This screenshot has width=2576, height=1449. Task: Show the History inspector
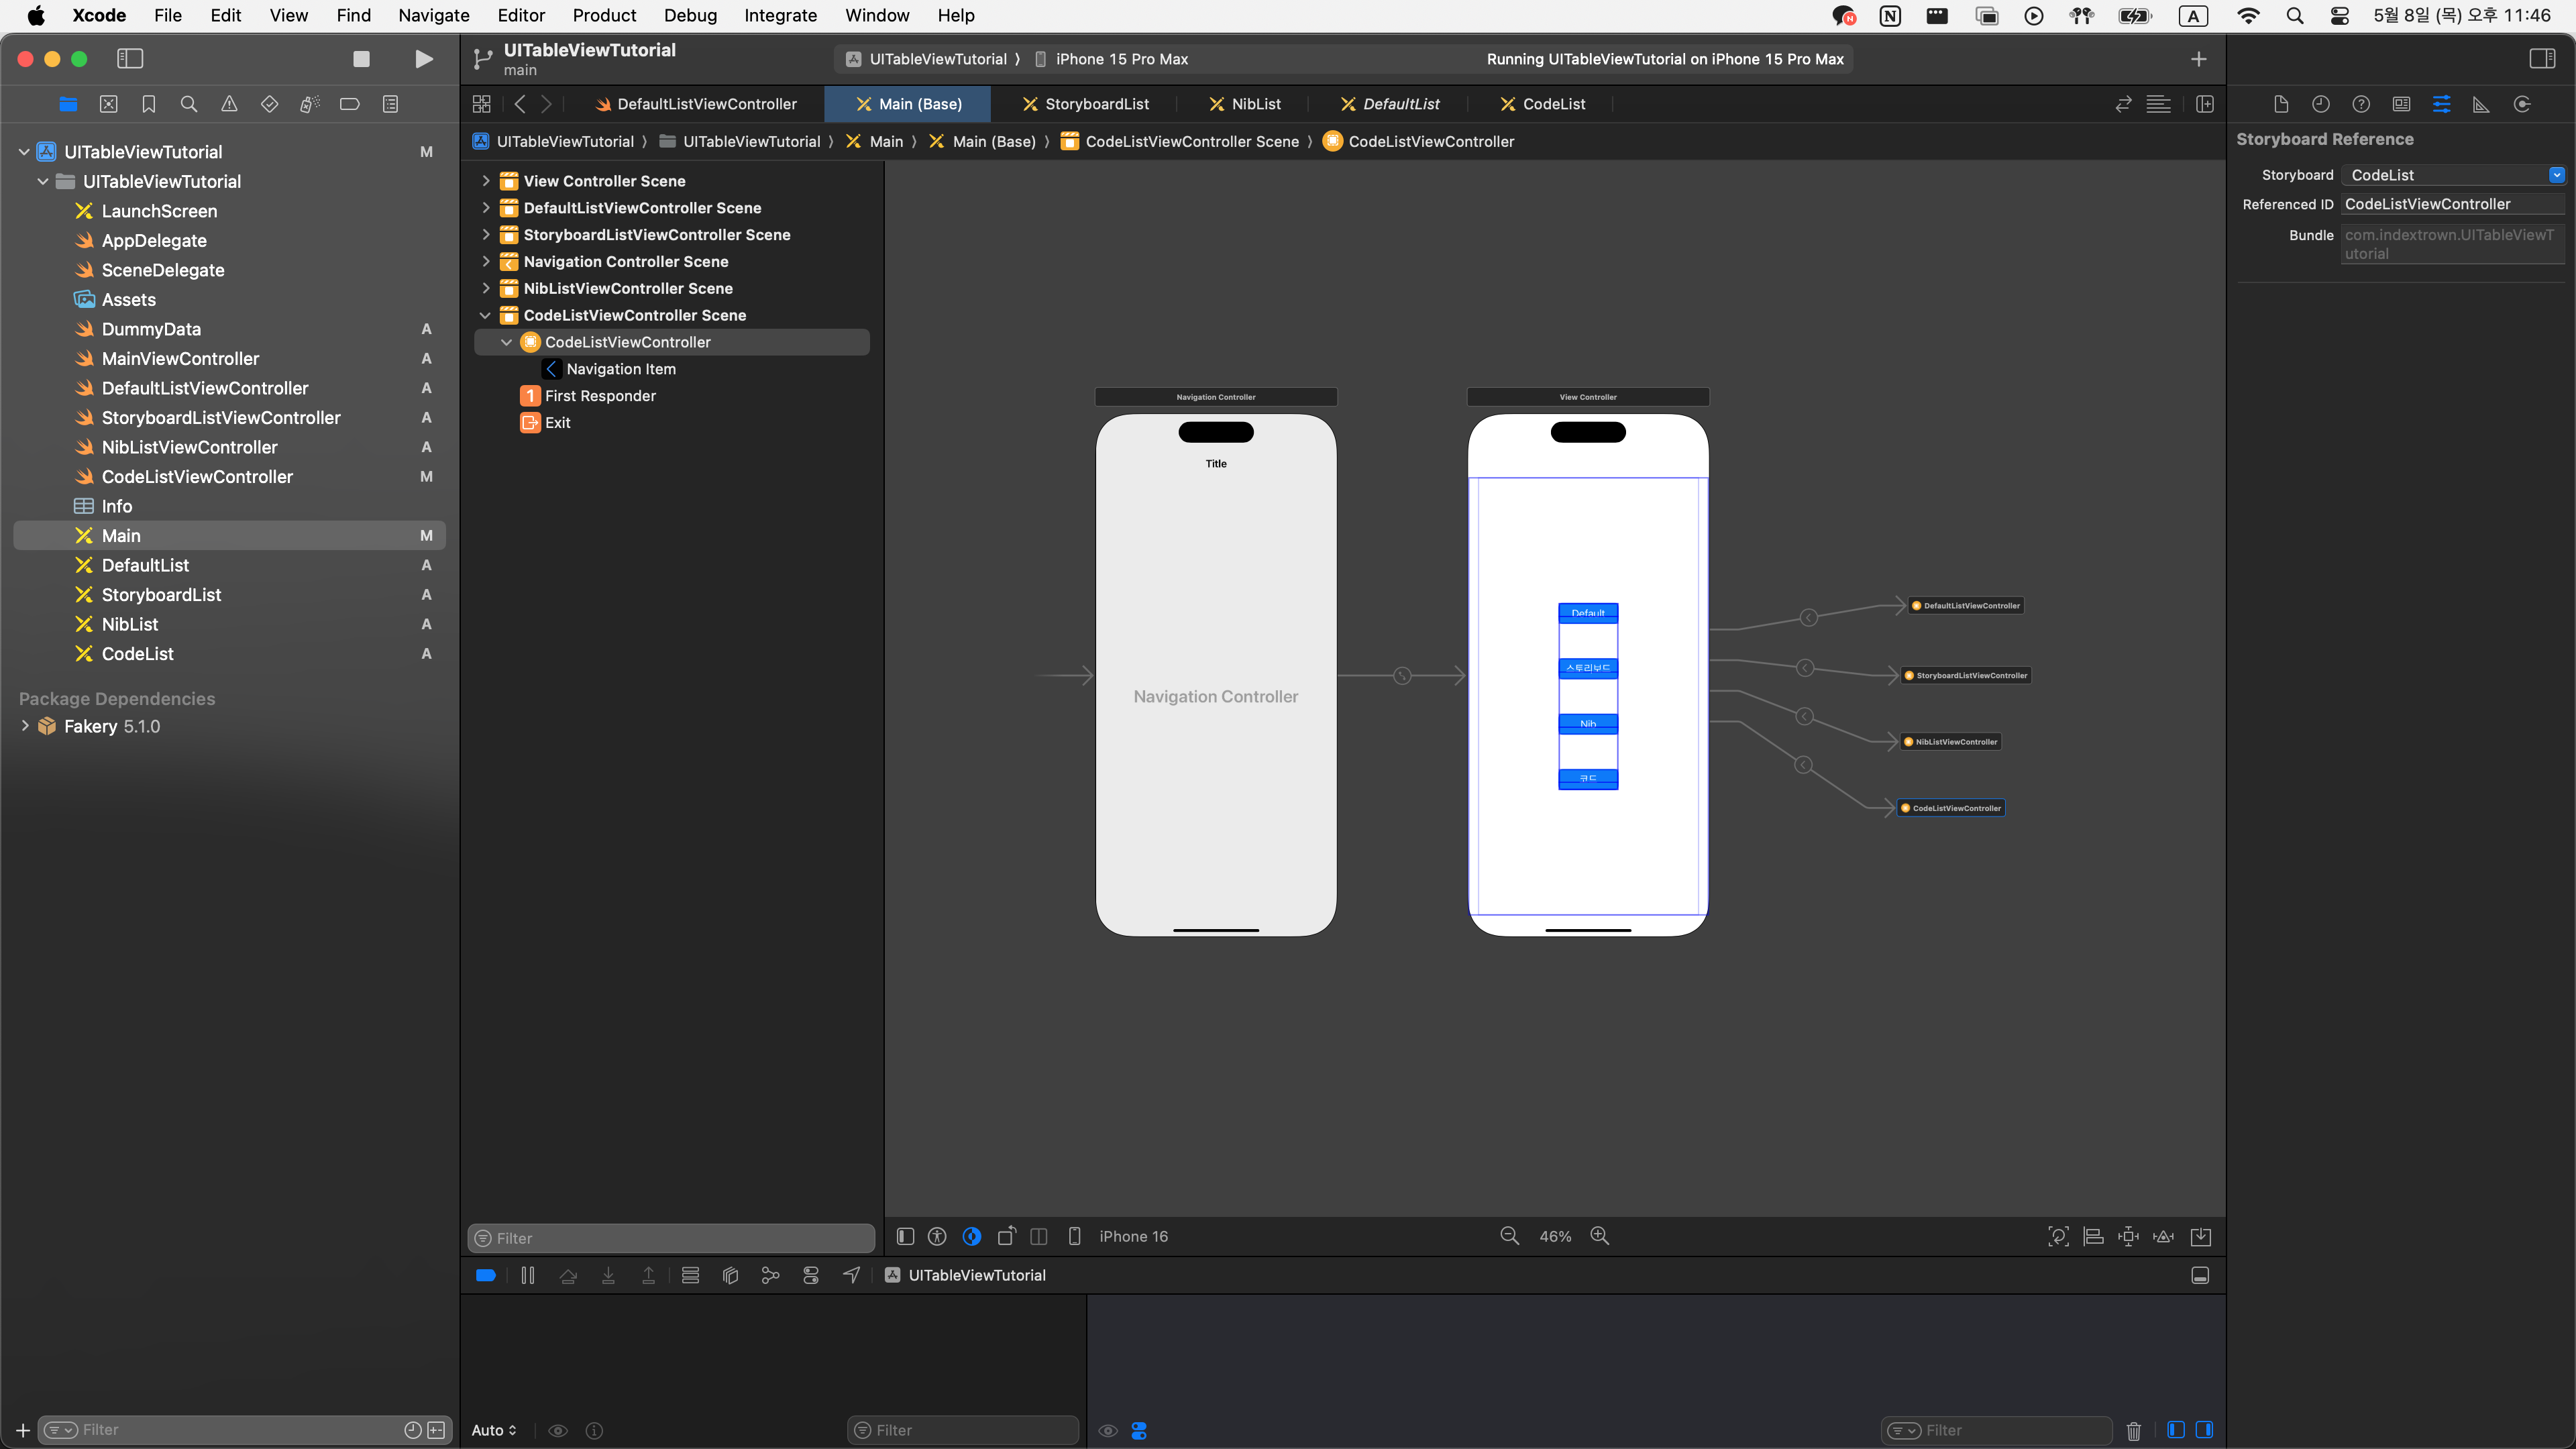coord(2321,104)
